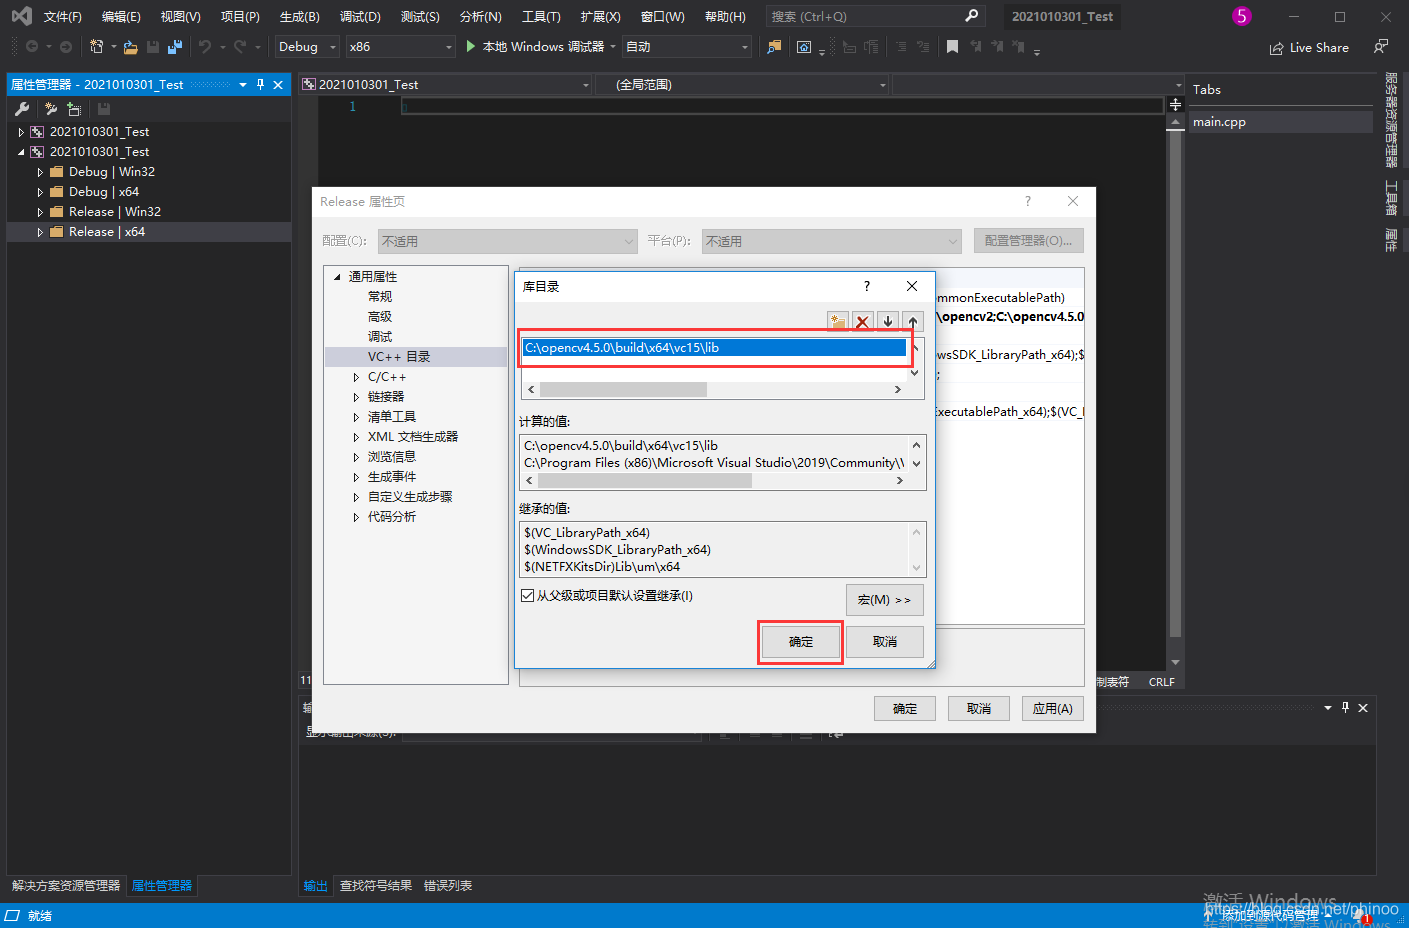Switch to the 解决方案资源管理器 tab

(66, 886)
